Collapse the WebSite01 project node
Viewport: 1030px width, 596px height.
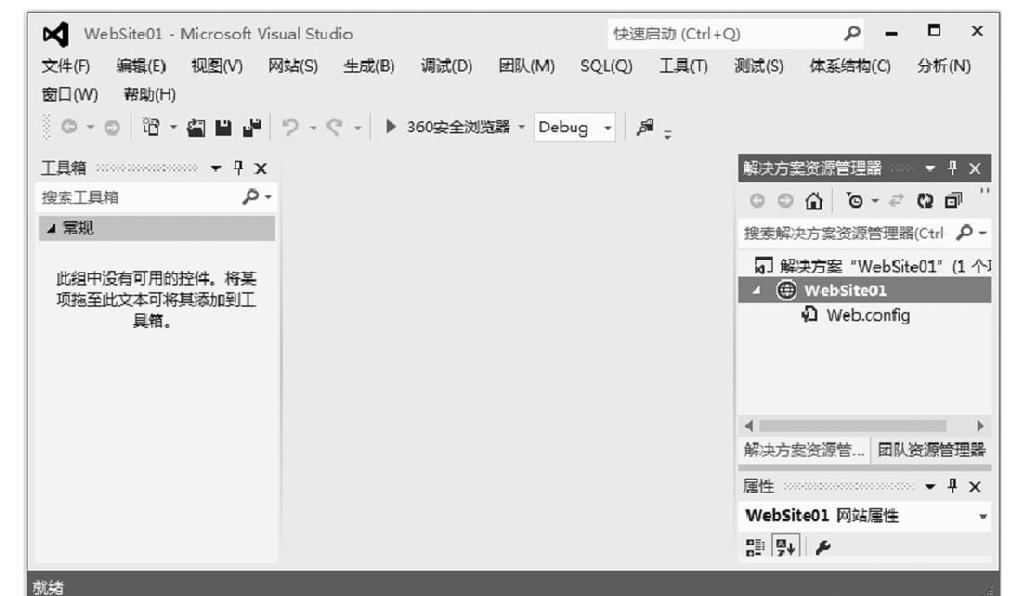tap(756, 290)
